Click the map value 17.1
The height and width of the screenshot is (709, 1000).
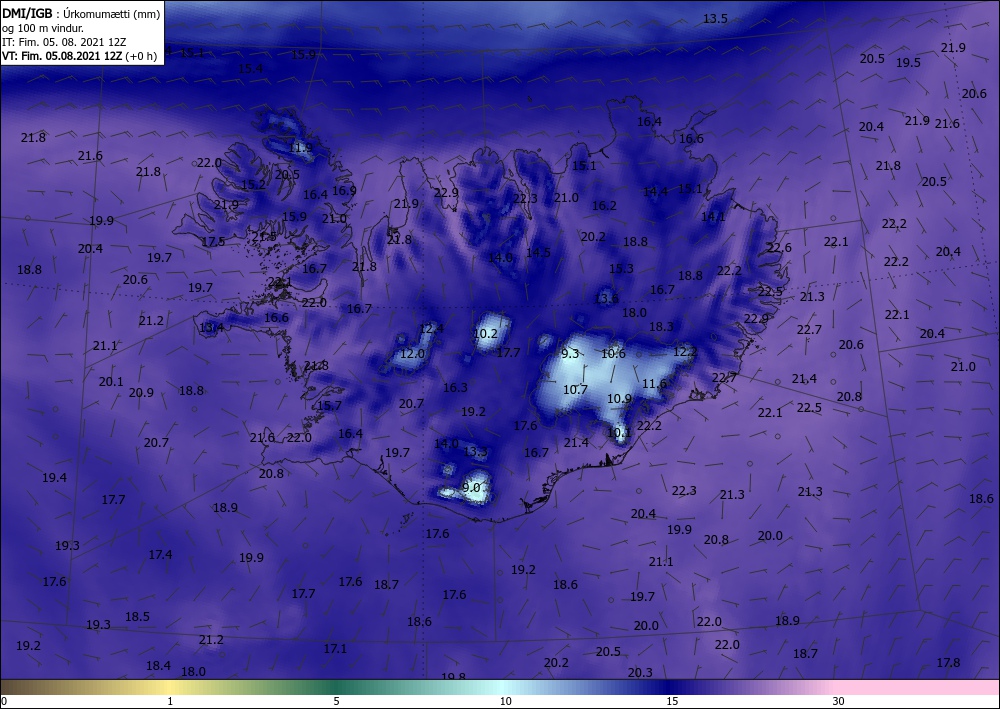tap(335, 648)
